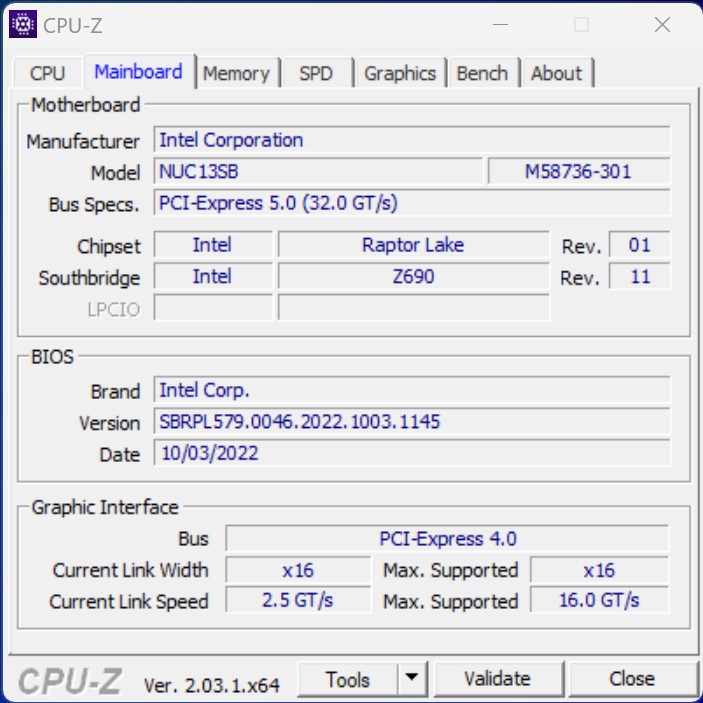The width and height of the screenshot is (703, 703).
Task: Click the BIOS Date 10/03/2022 field
Action: pos(412,453)
